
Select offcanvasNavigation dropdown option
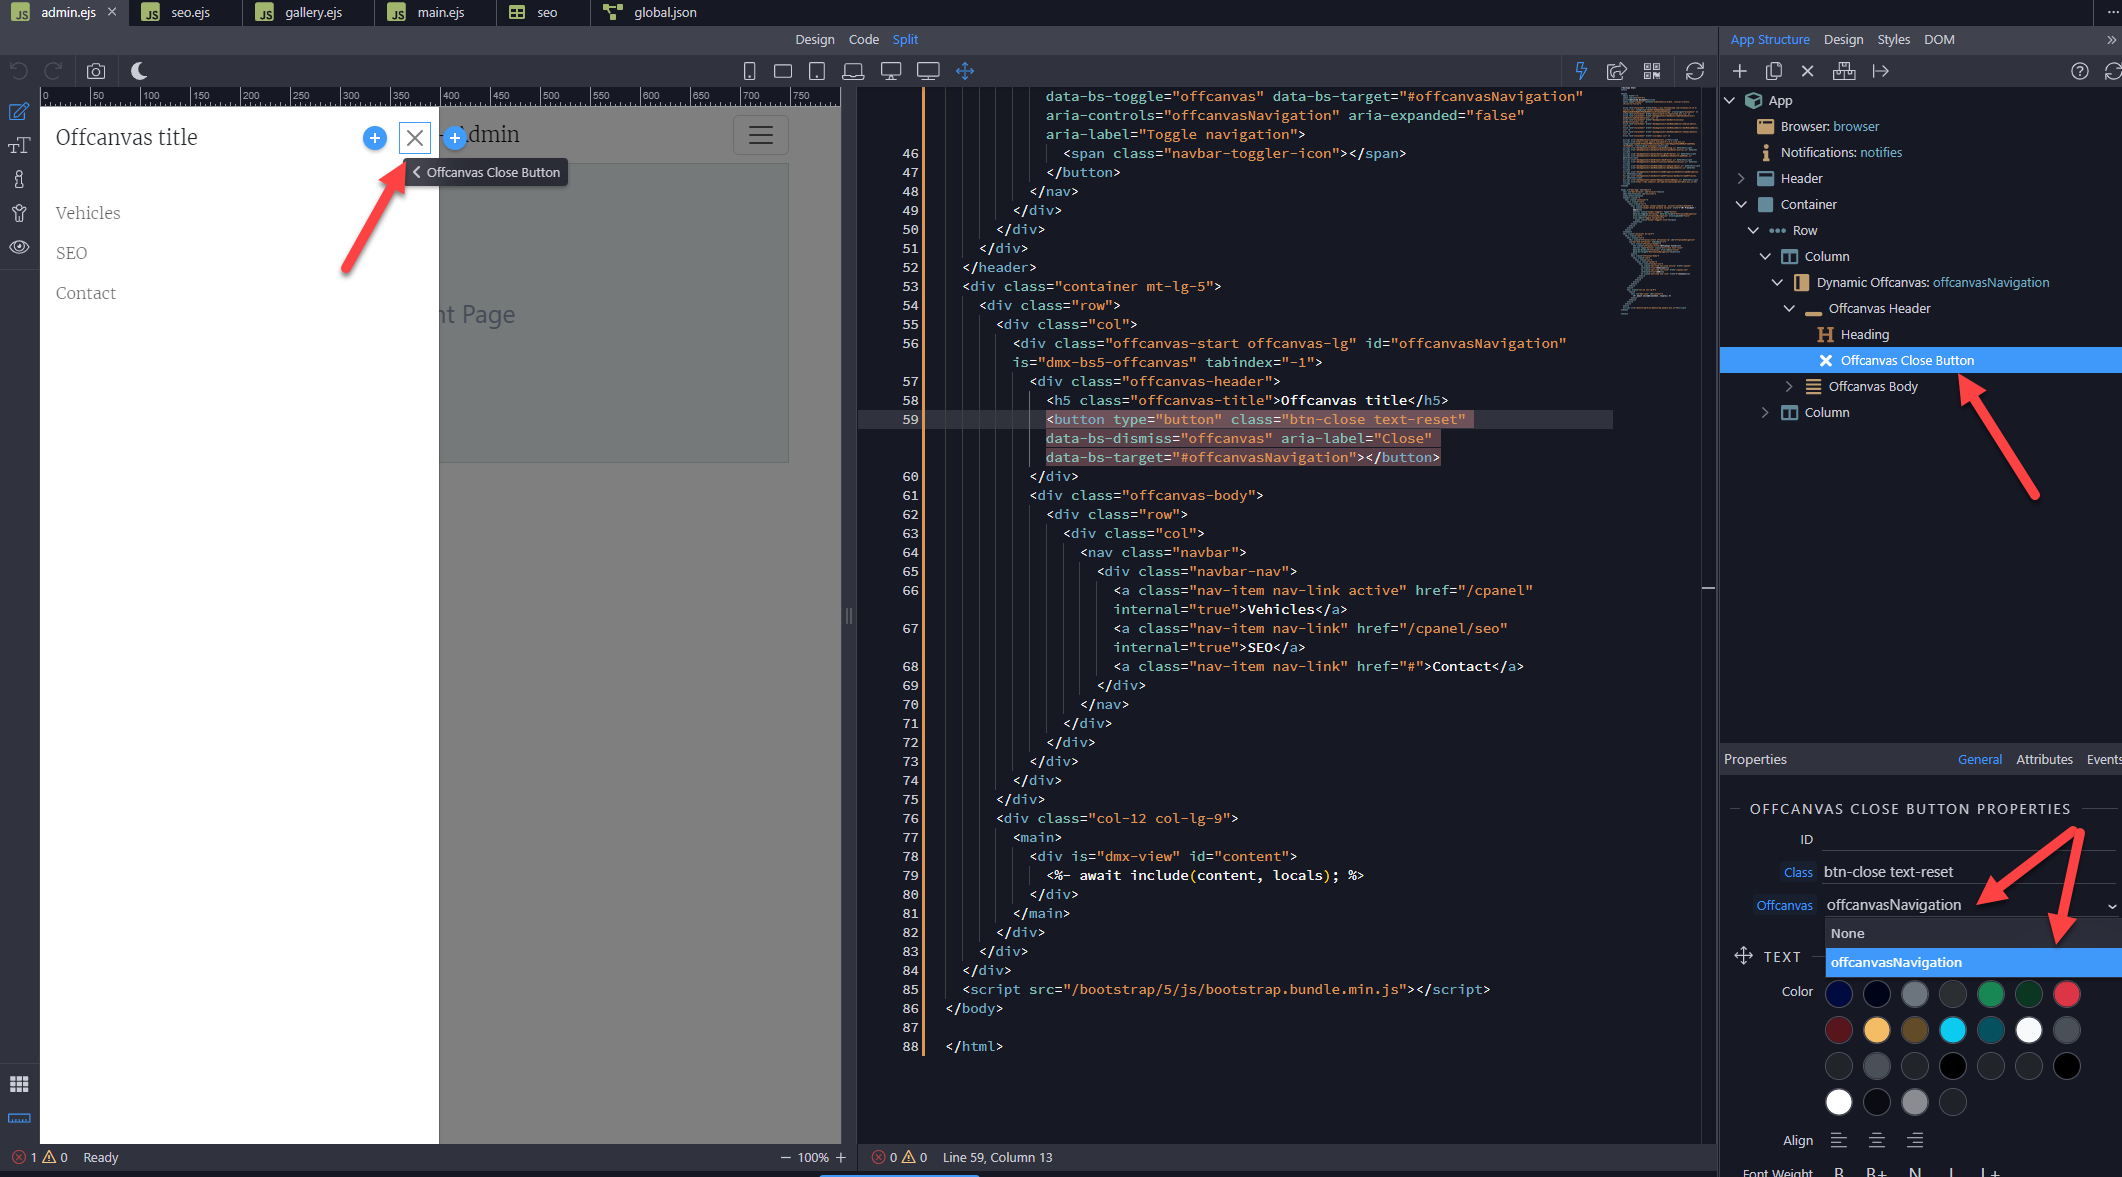[x=1896, y=962]
